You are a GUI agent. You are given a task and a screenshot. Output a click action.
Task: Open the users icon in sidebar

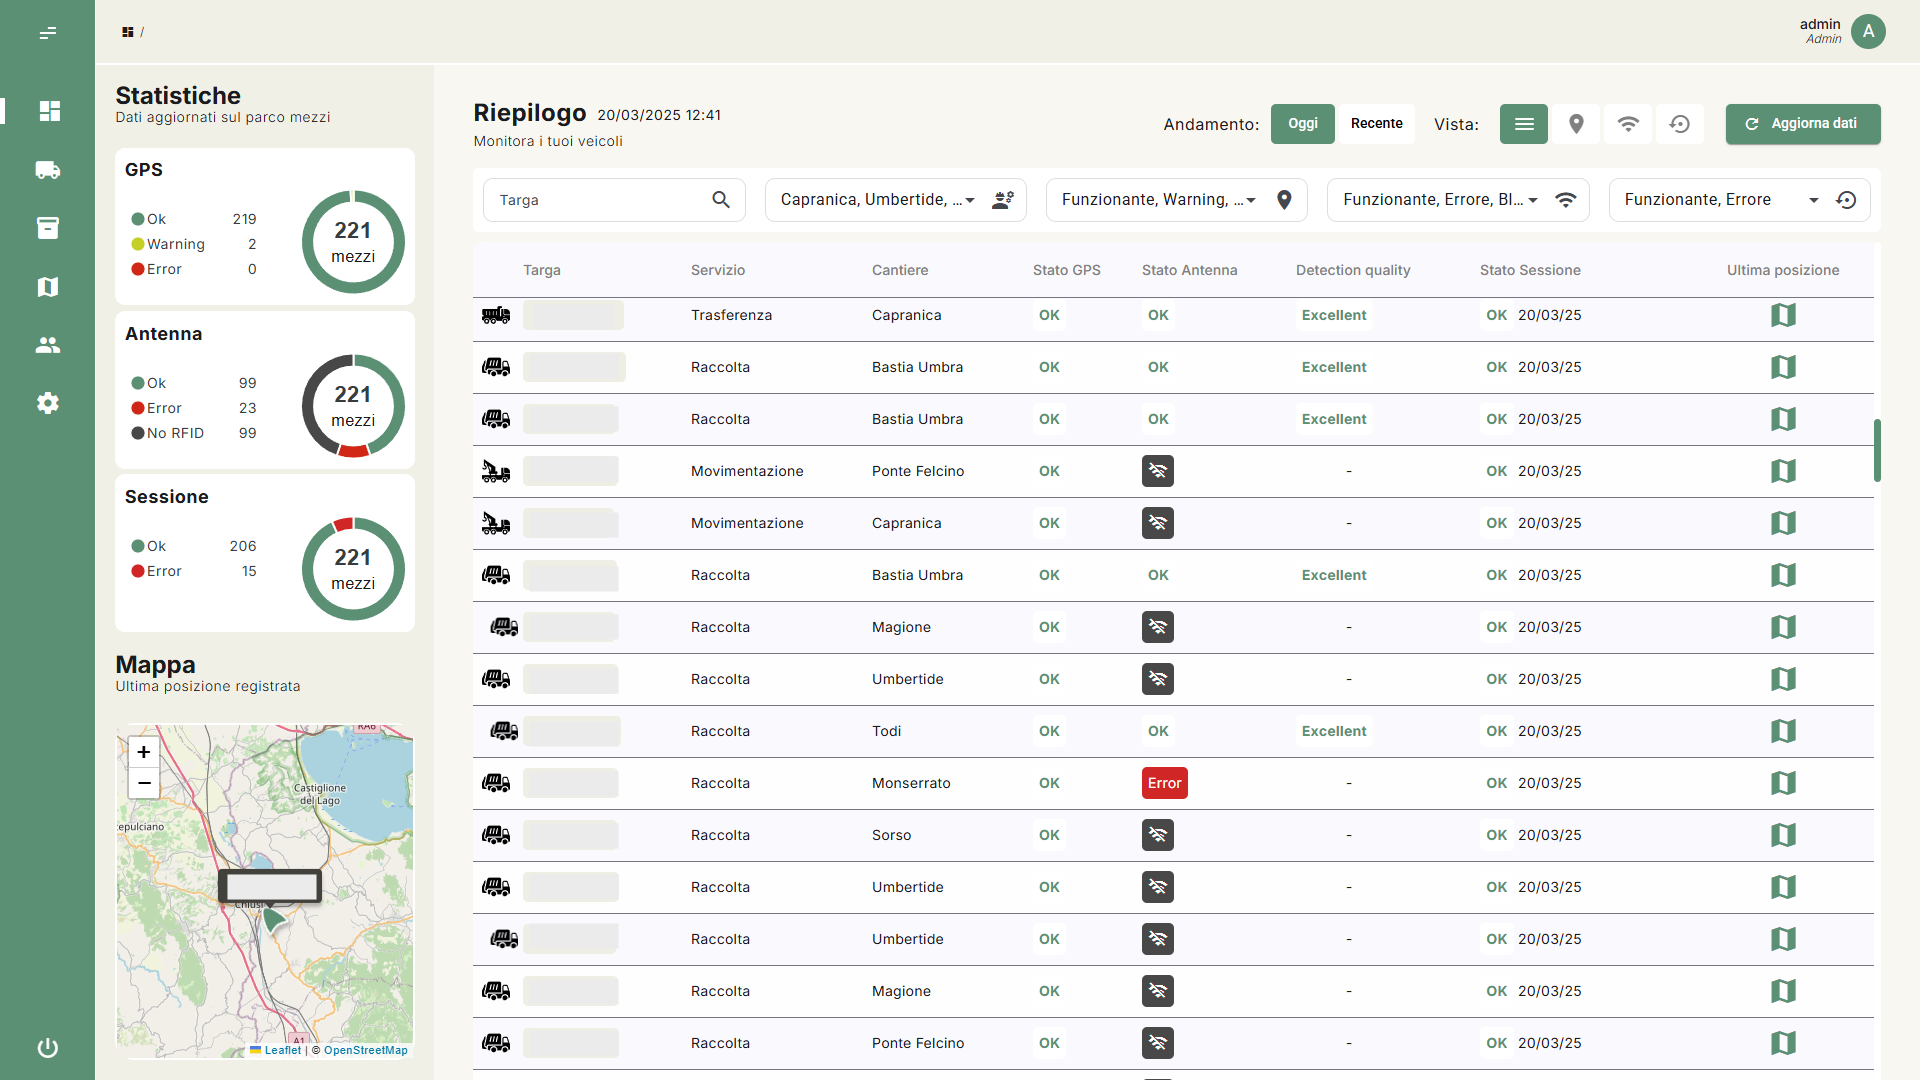(x=47, y=345)
